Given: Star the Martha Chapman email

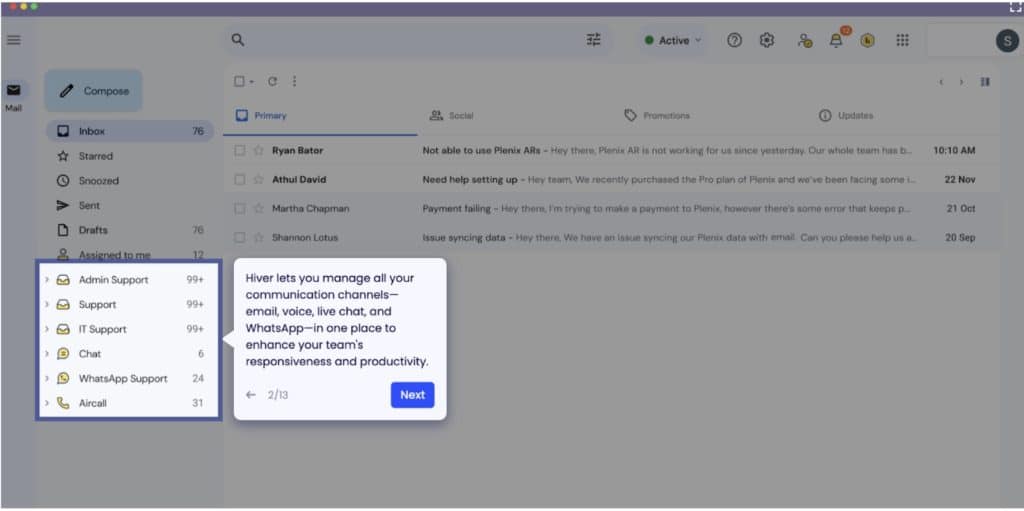Looking at the screenshot, I should tap(259, 208).
